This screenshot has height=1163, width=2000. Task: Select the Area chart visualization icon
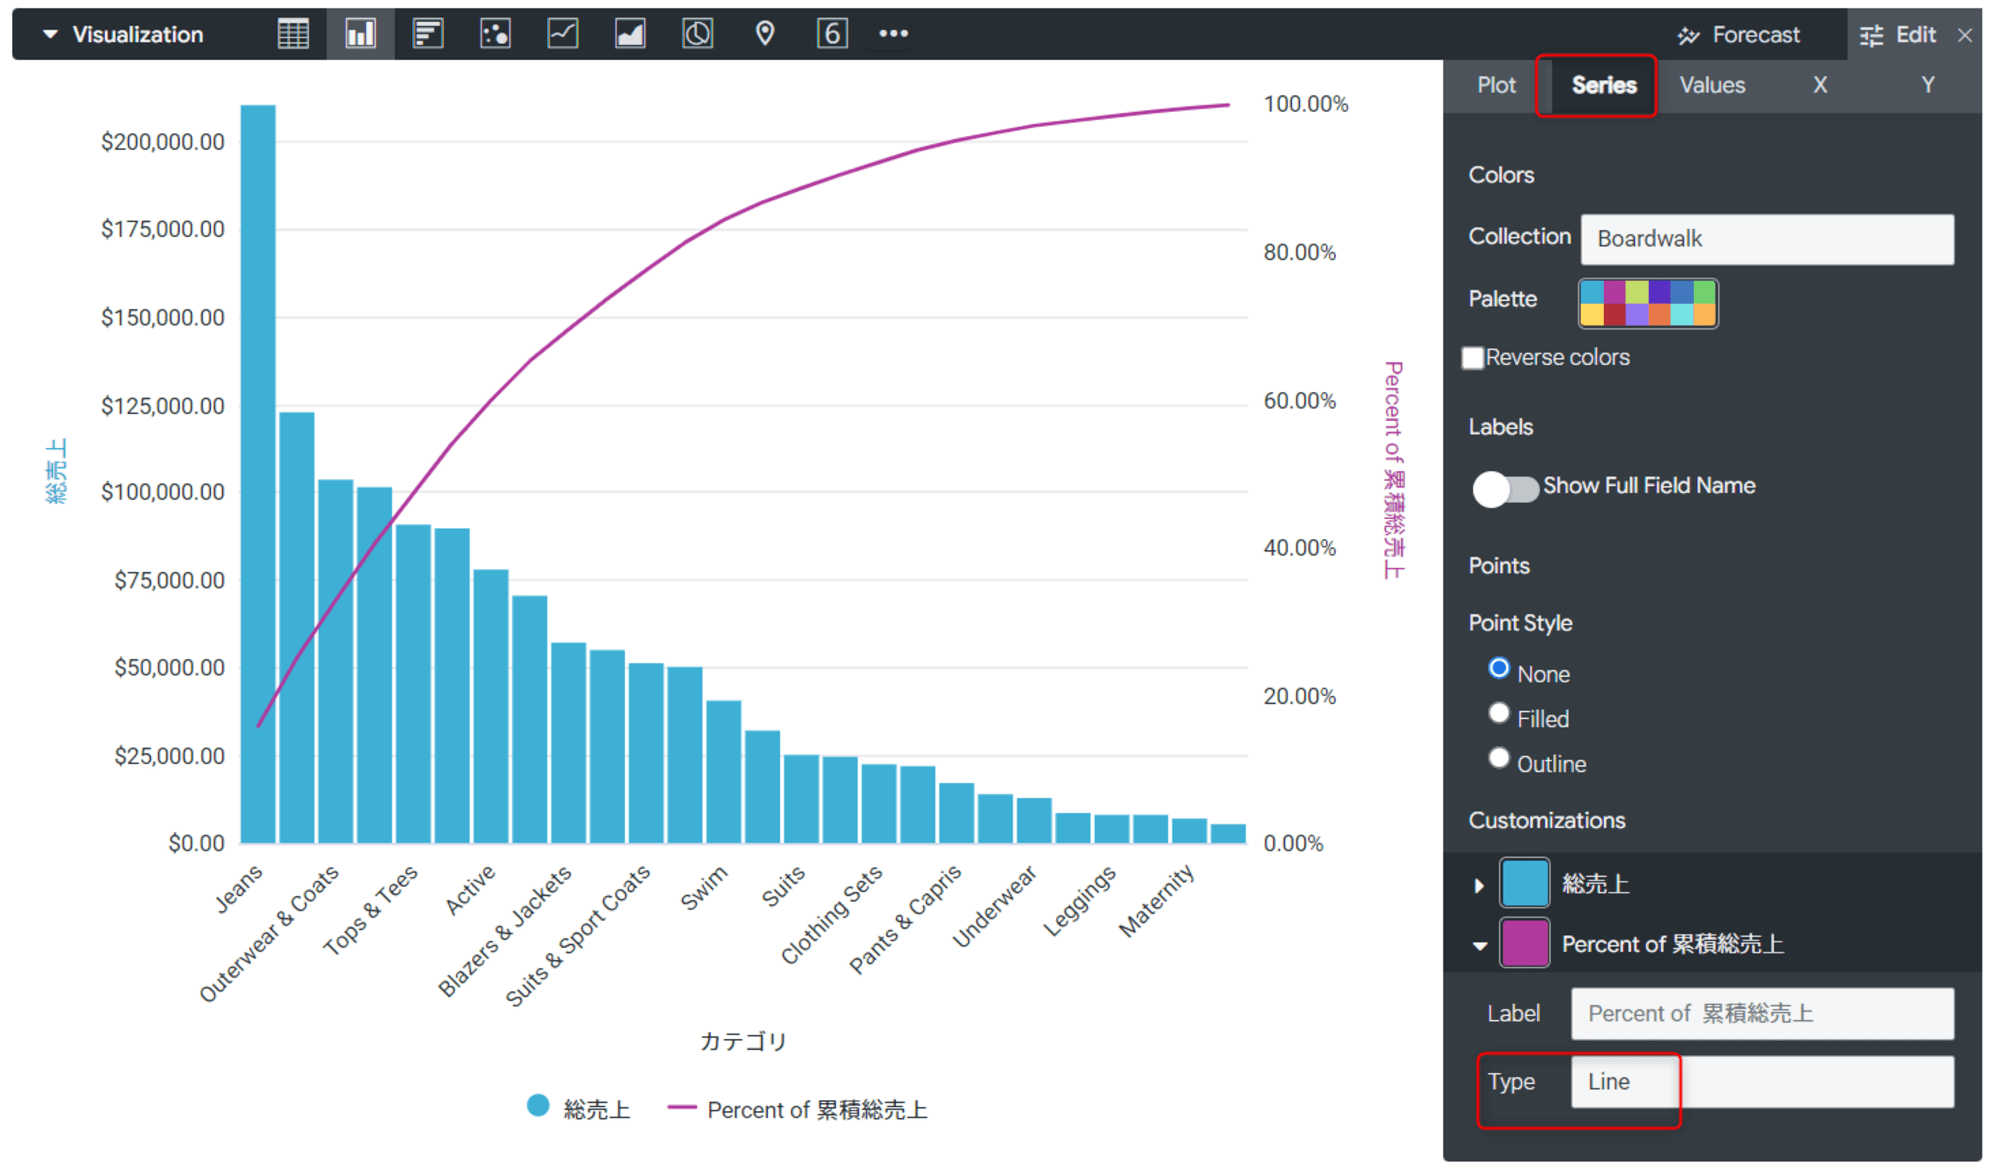(x=630, y=34)
